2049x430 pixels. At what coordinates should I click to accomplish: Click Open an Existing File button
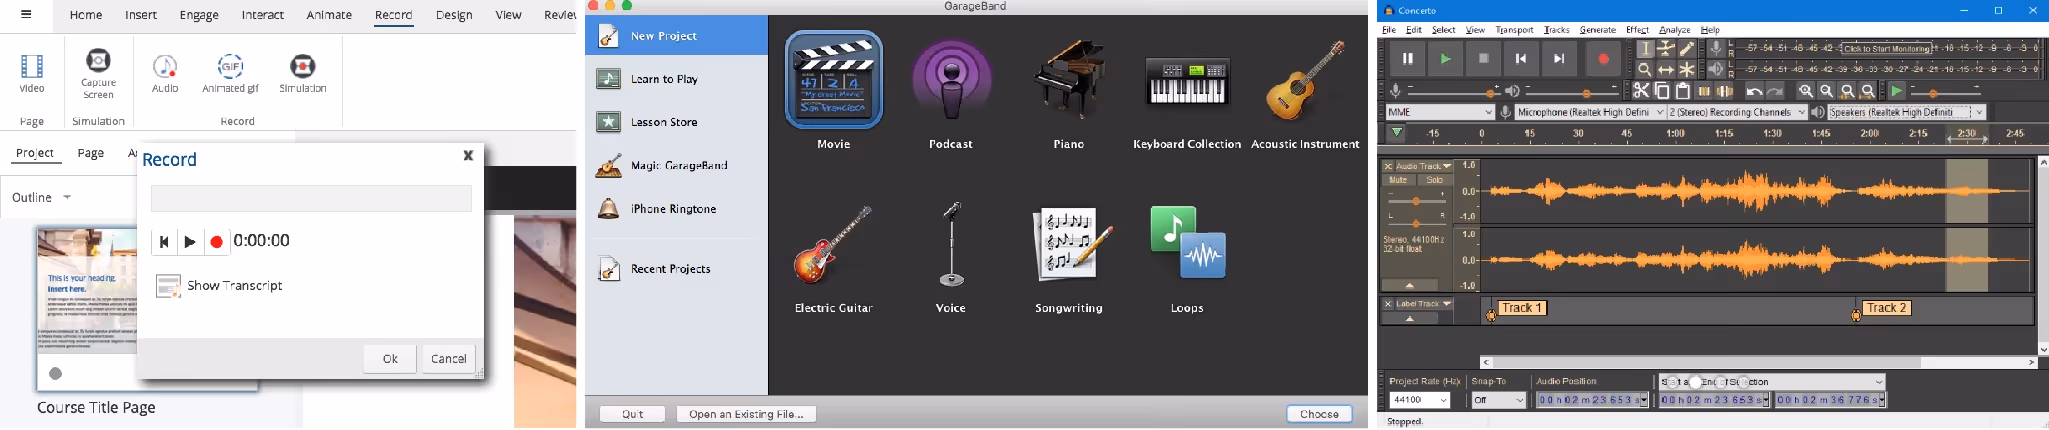coord(746,414)
